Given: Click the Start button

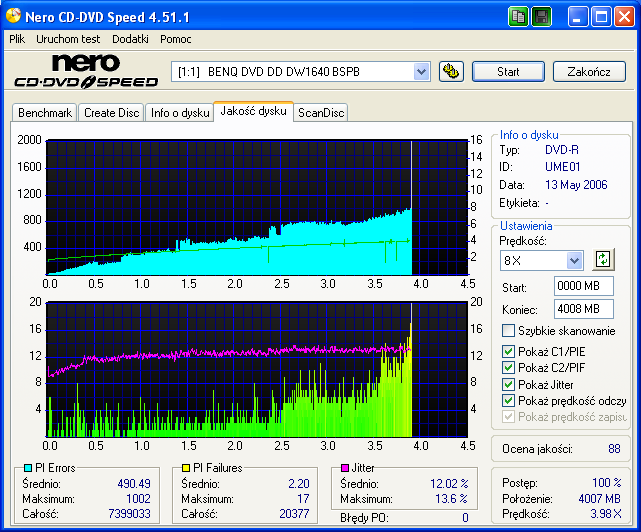Looking at the screenshot, I should tap(508, 72).
